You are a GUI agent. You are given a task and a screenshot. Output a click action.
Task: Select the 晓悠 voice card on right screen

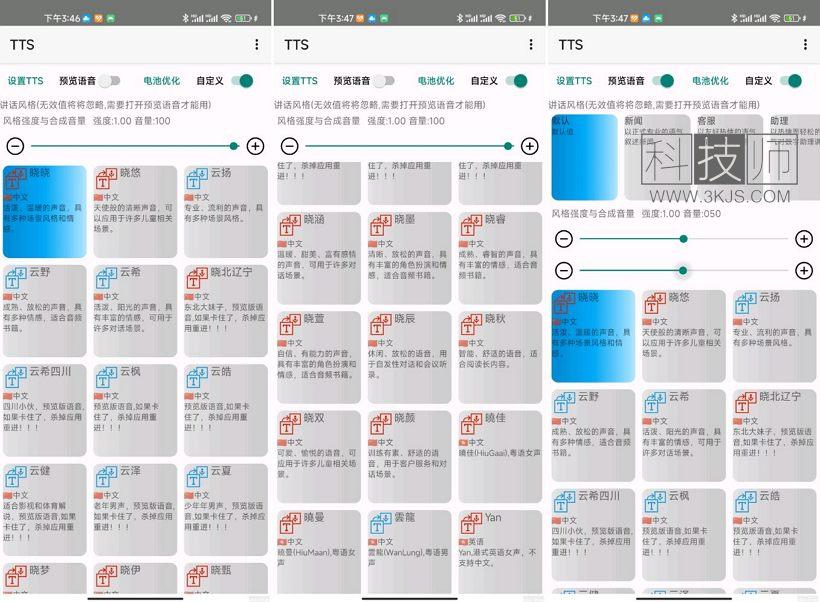click(684, 336)
